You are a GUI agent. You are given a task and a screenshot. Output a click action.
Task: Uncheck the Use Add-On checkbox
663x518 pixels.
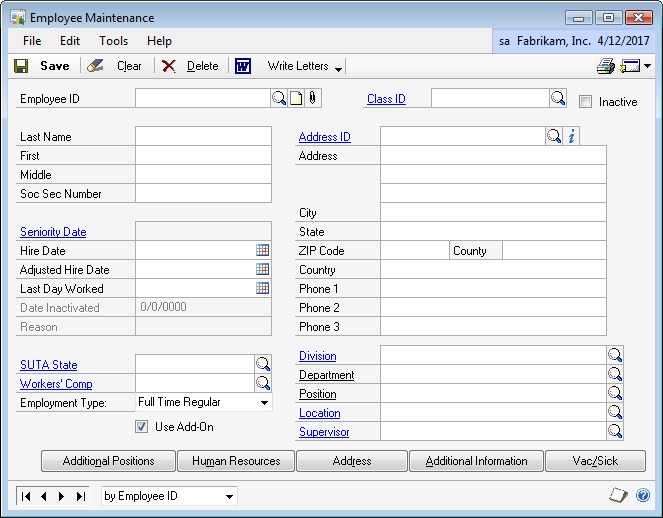[x=142, y=426]
